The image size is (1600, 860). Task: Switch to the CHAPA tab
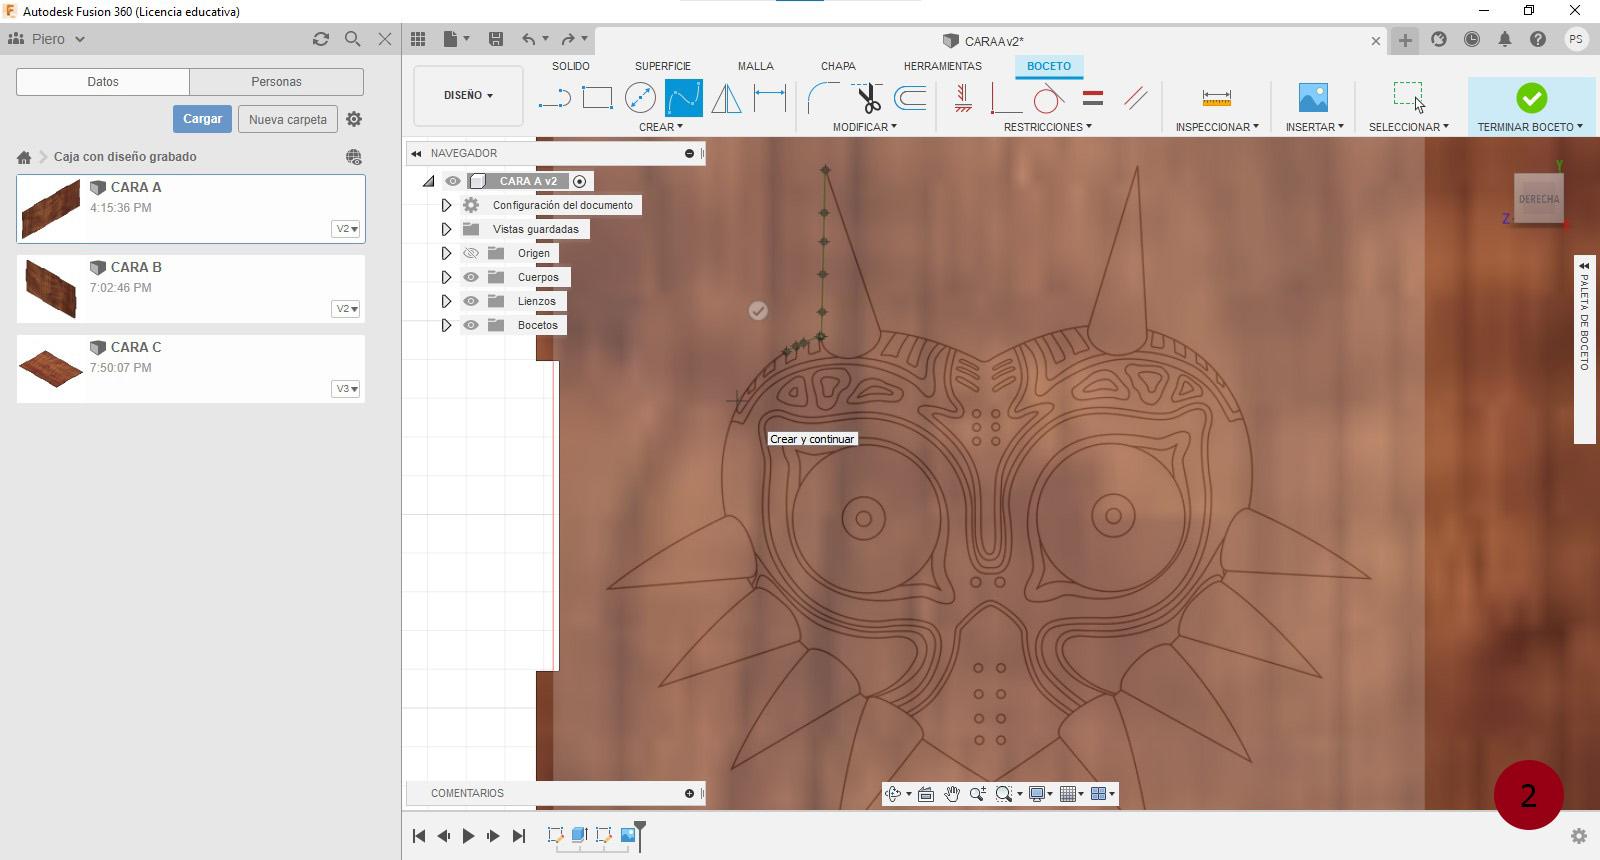(x=838, y=66)
